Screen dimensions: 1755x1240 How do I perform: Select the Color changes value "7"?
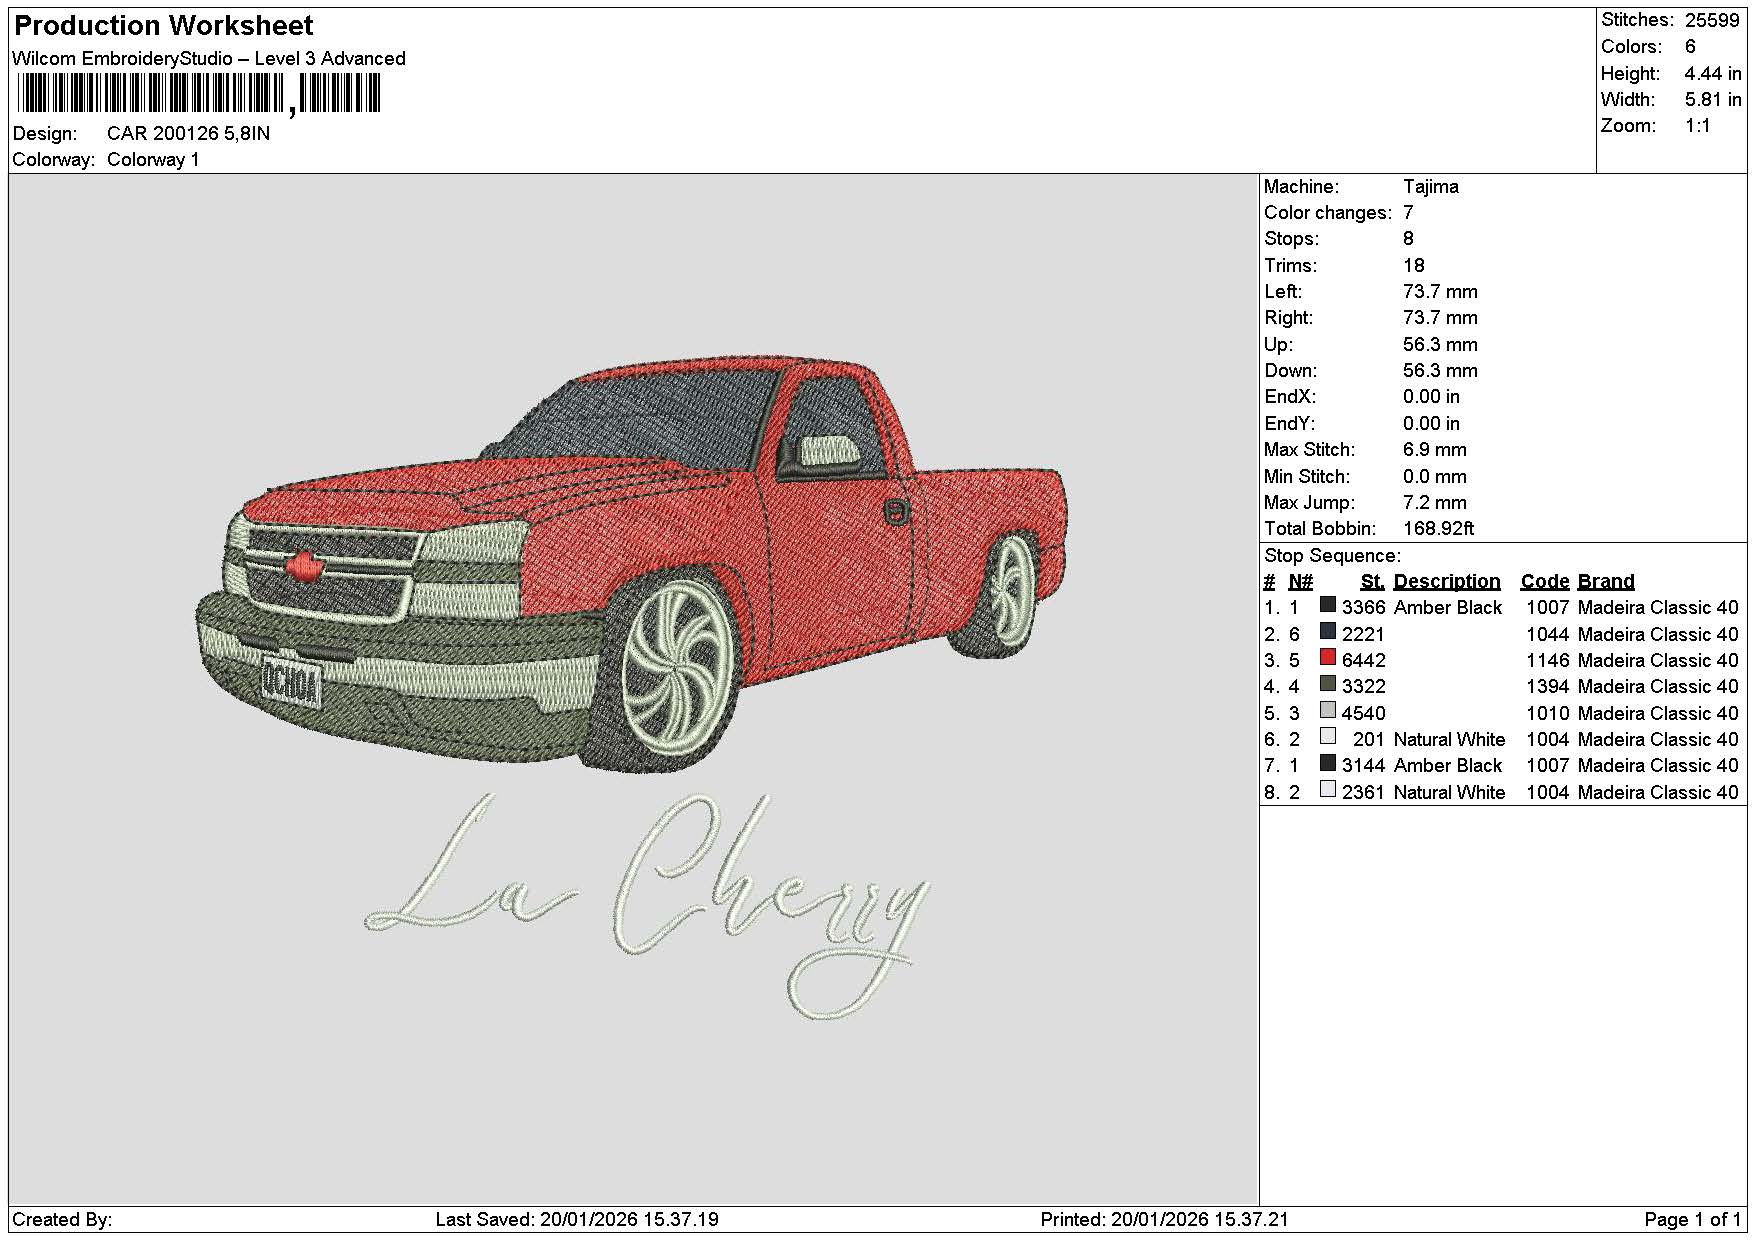pyautogui.click(x=1408, y=213)
